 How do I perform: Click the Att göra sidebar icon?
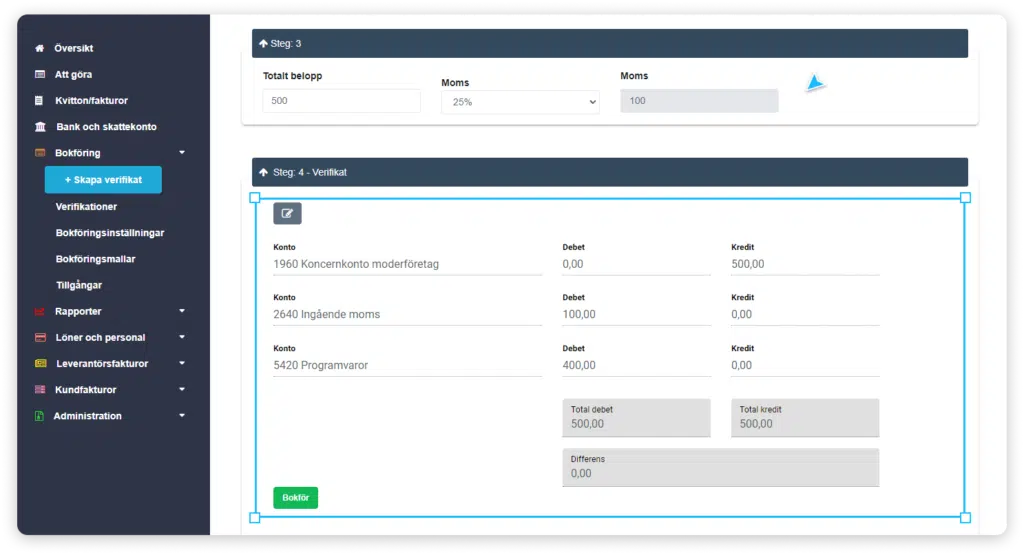40,74
